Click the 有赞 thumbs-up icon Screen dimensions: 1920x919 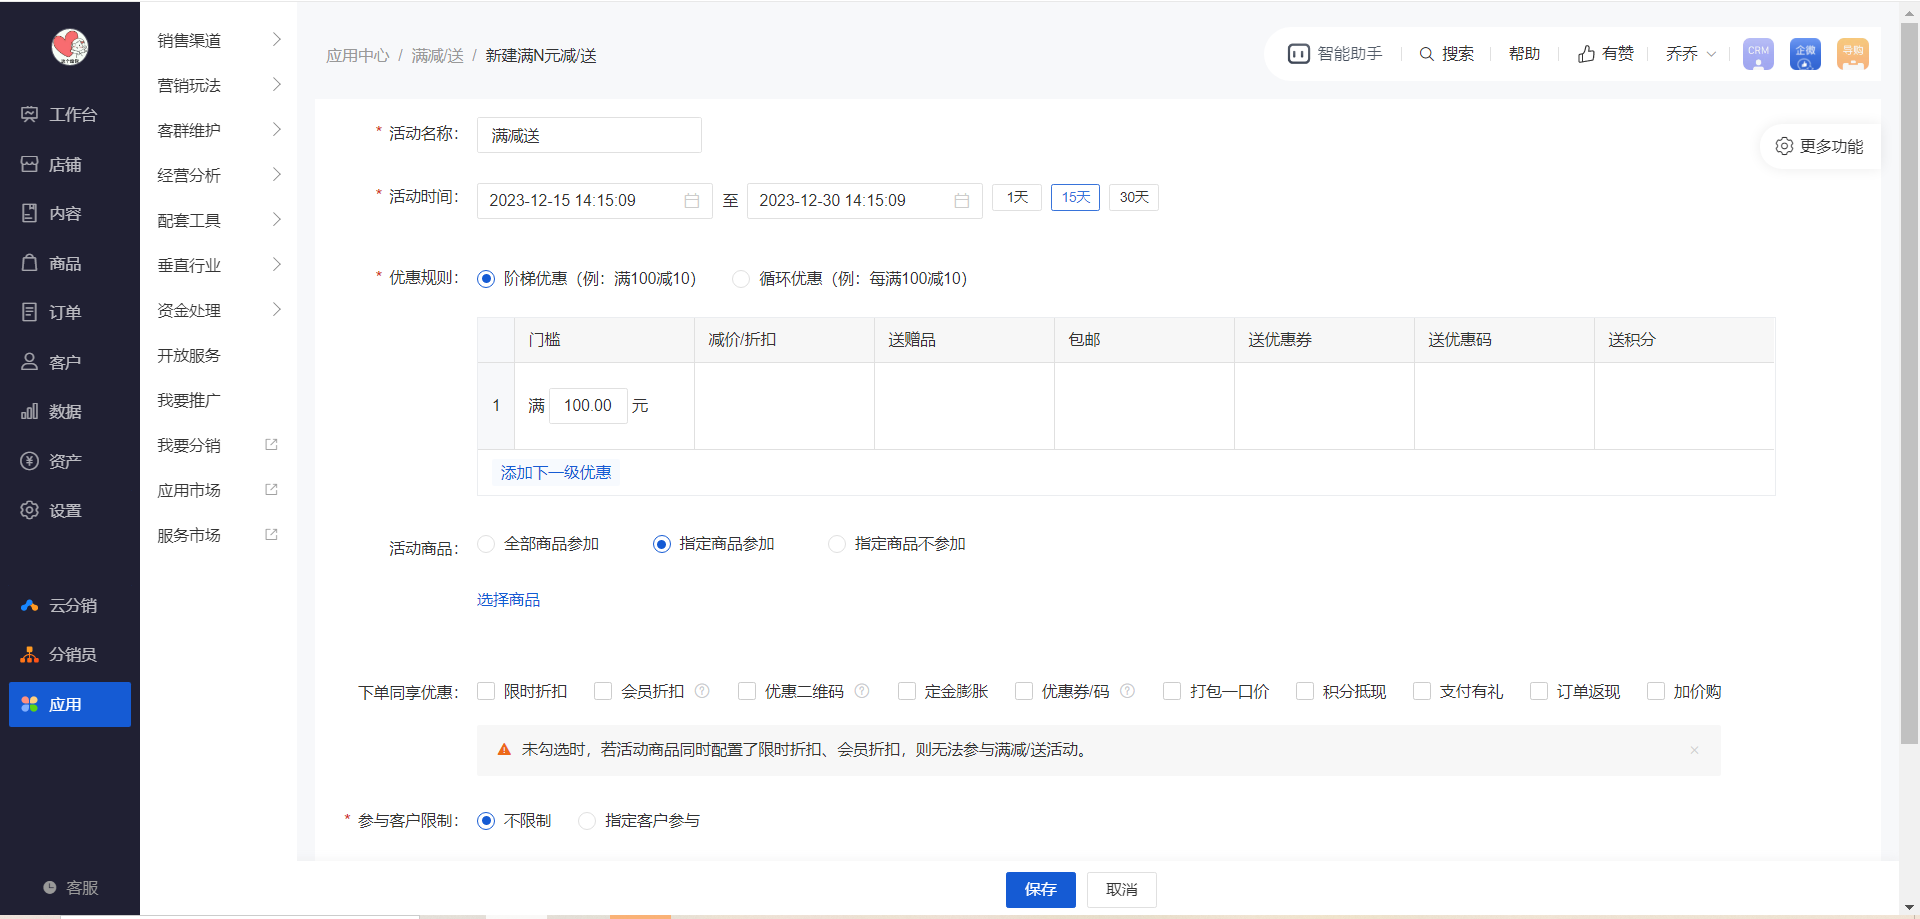point(1586,54)
